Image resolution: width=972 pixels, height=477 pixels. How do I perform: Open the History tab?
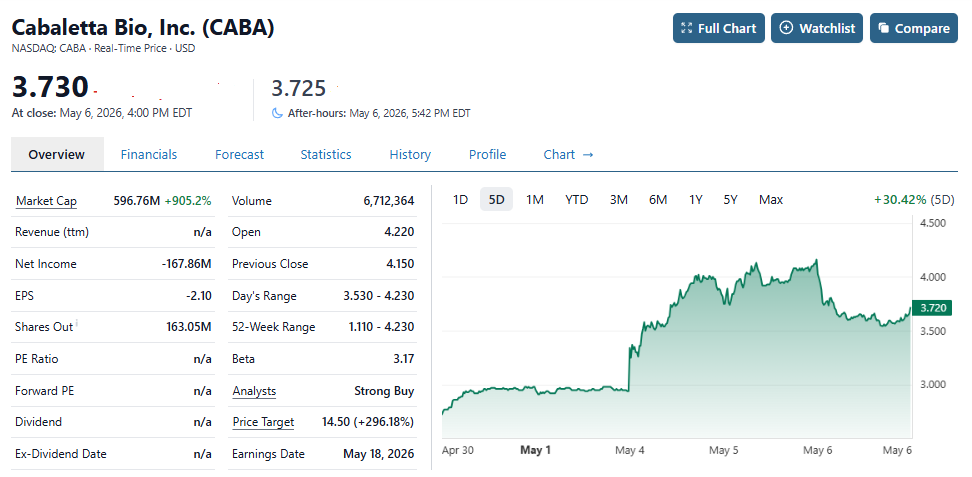click(x=410, y=154)
